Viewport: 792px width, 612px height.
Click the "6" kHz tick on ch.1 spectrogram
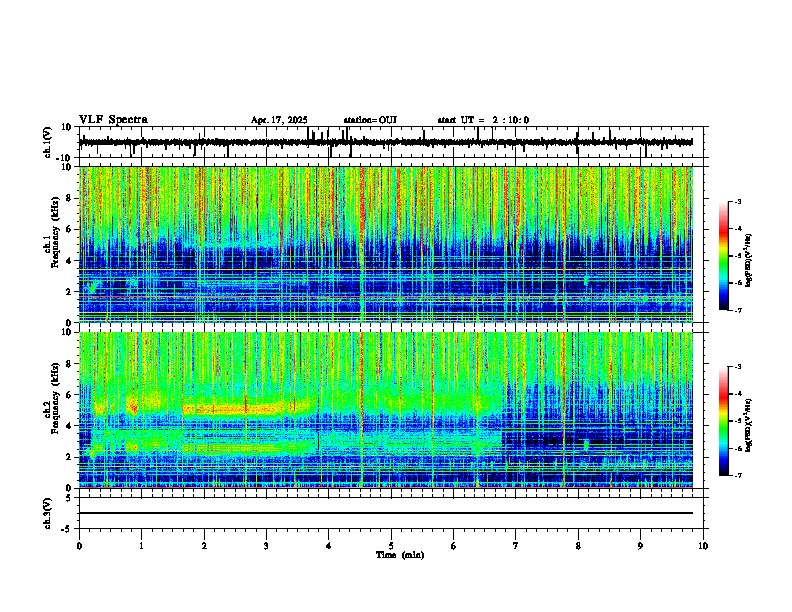(69, 229)
